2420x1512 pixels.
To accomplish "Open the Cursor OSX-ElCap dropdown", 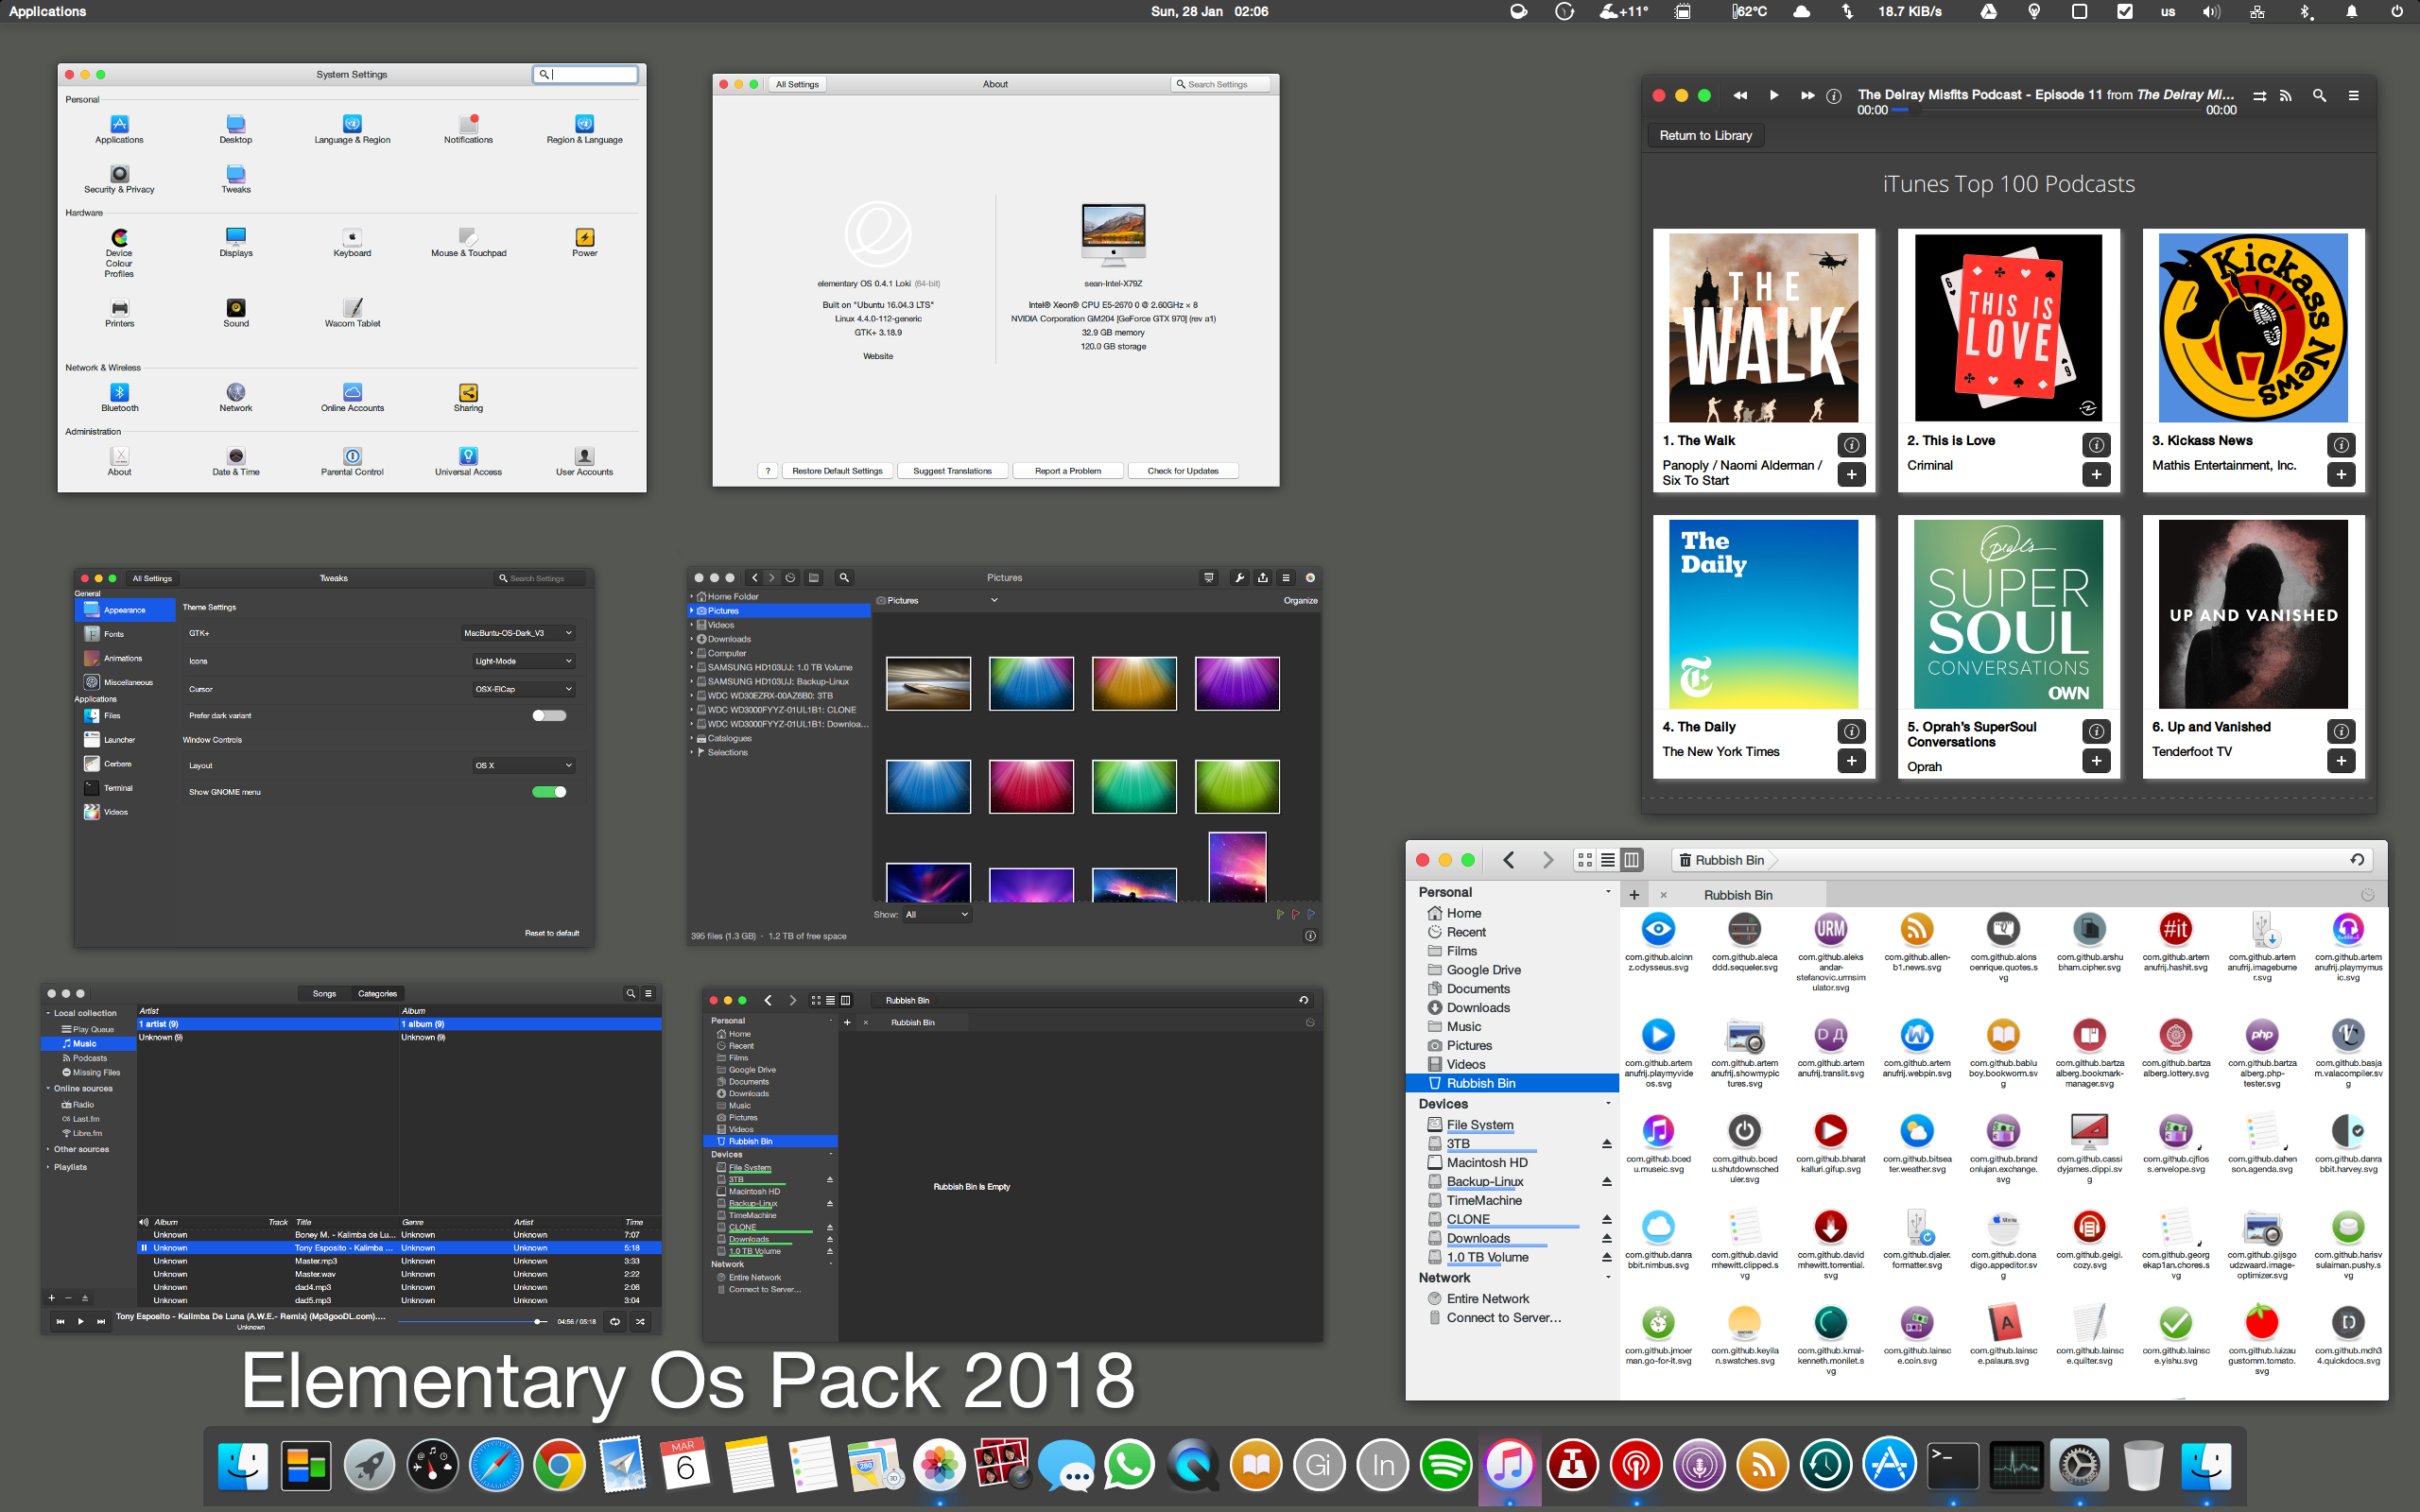I will click(524, 689).
